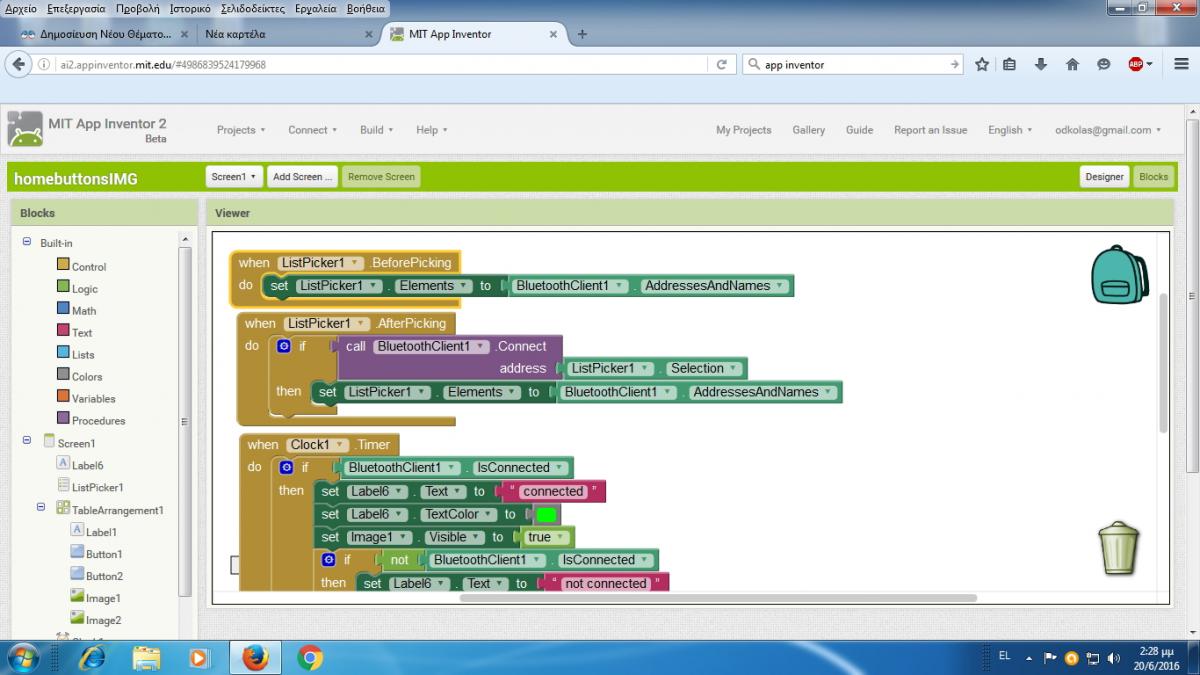The height and width of the screenshot is (675, 1200).
Task: Click the Add Screen button
Action: 302,177
